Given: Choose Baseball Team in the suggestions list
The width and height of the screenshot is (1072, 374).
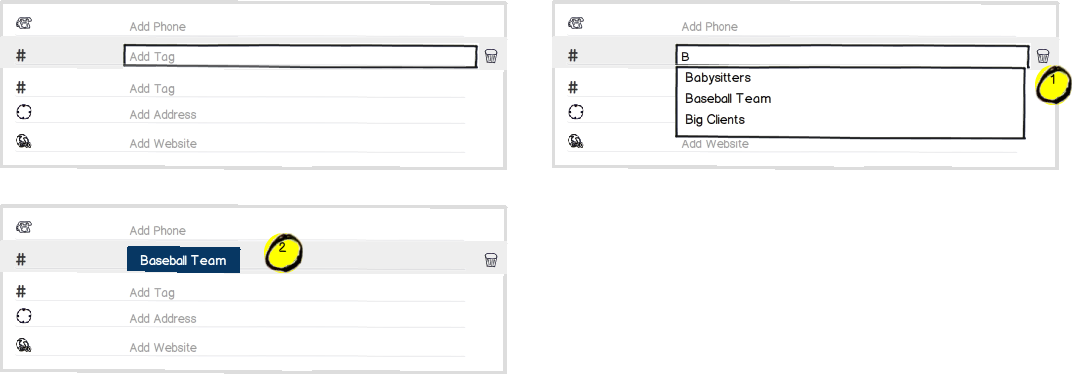Looking at the screenshot, I should pyautogui.click(x=728, y=98).
